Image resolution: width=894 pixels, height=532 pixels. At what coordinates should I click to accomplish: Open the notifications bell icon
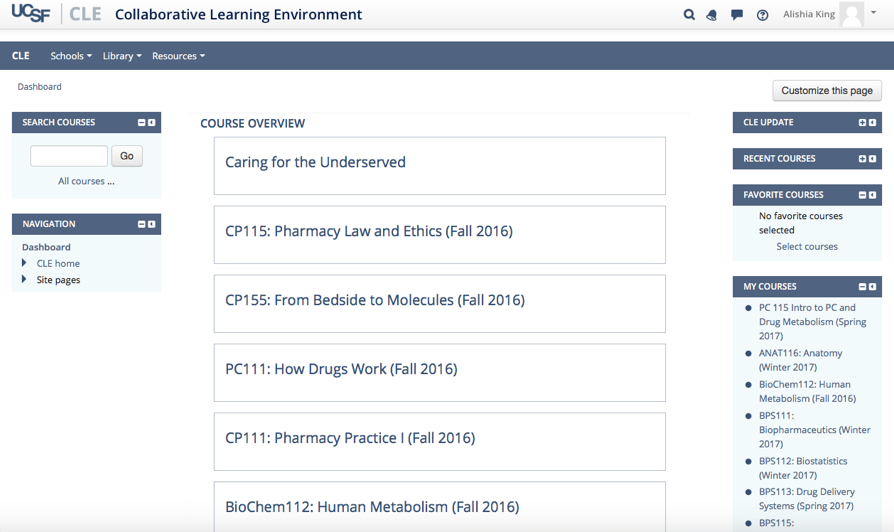(x=712, y=15)
